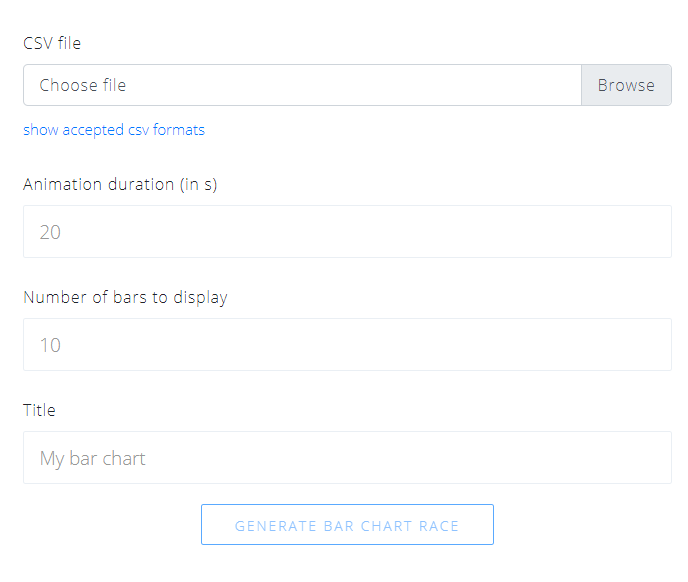Select the Title text input field
Viewport: 688px width, 582px height.
(347, 458)
